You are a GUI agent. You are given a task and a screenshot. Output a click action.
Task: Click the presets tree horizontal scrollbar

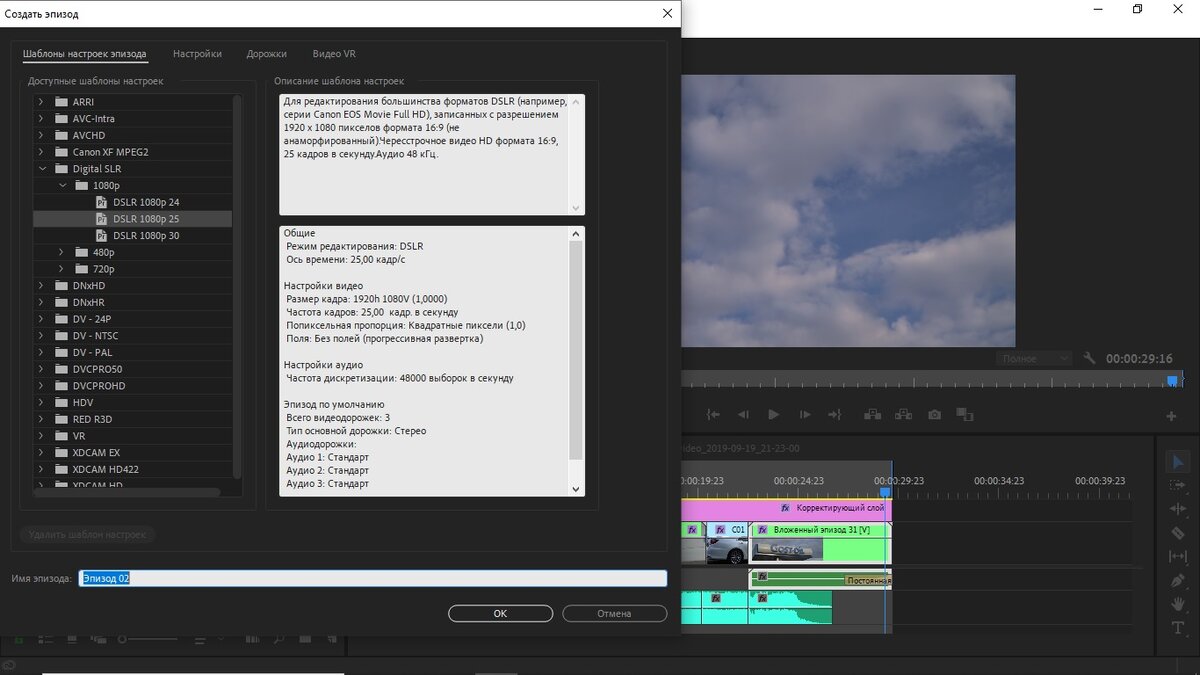click(126, 492)
